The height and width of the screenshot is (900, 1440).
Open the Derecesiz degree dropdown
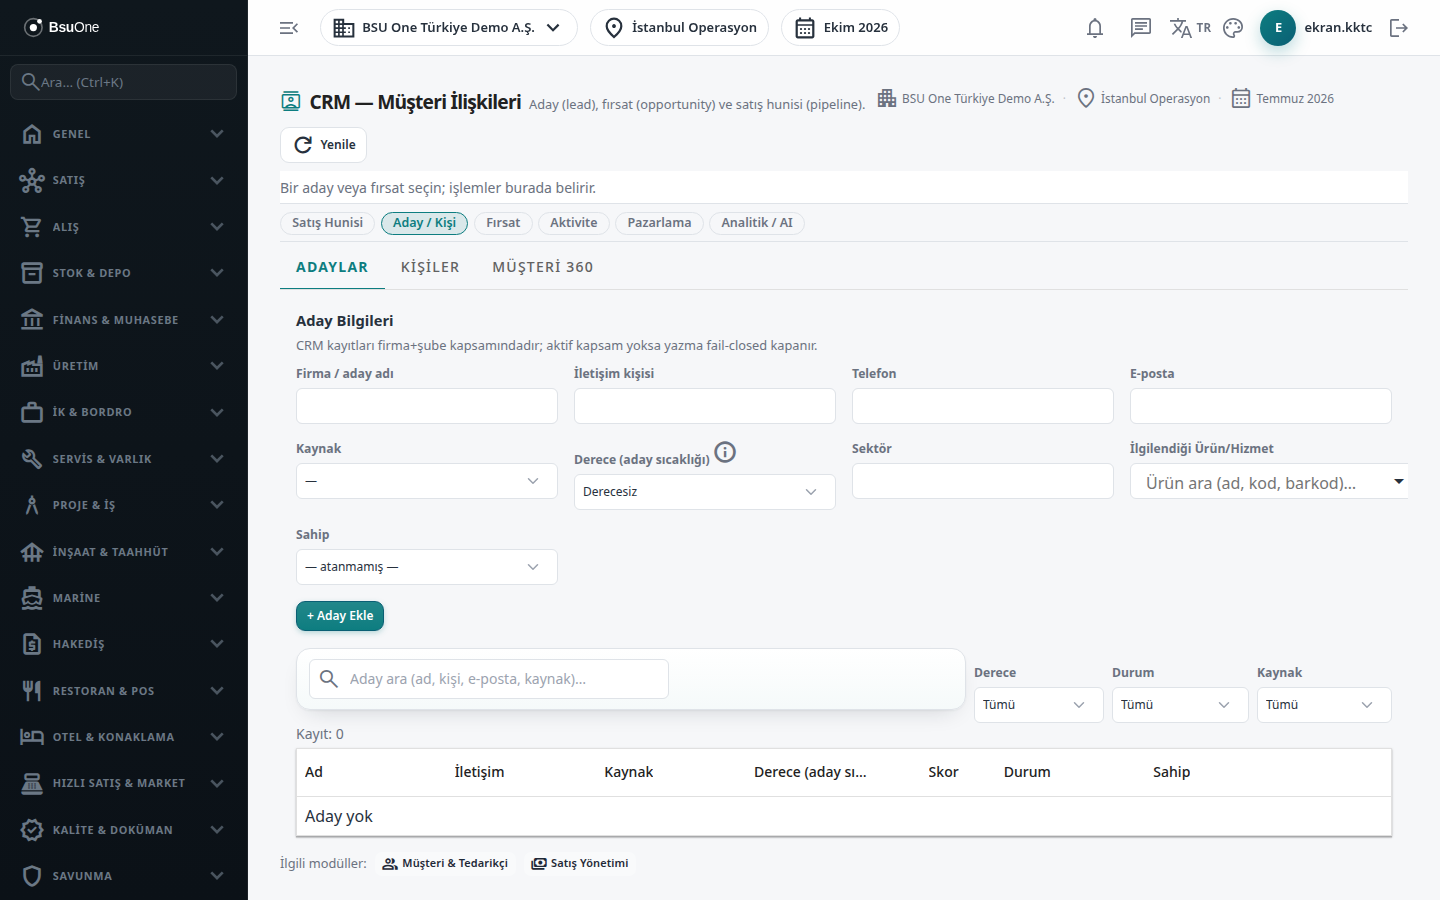coord(705,492)
